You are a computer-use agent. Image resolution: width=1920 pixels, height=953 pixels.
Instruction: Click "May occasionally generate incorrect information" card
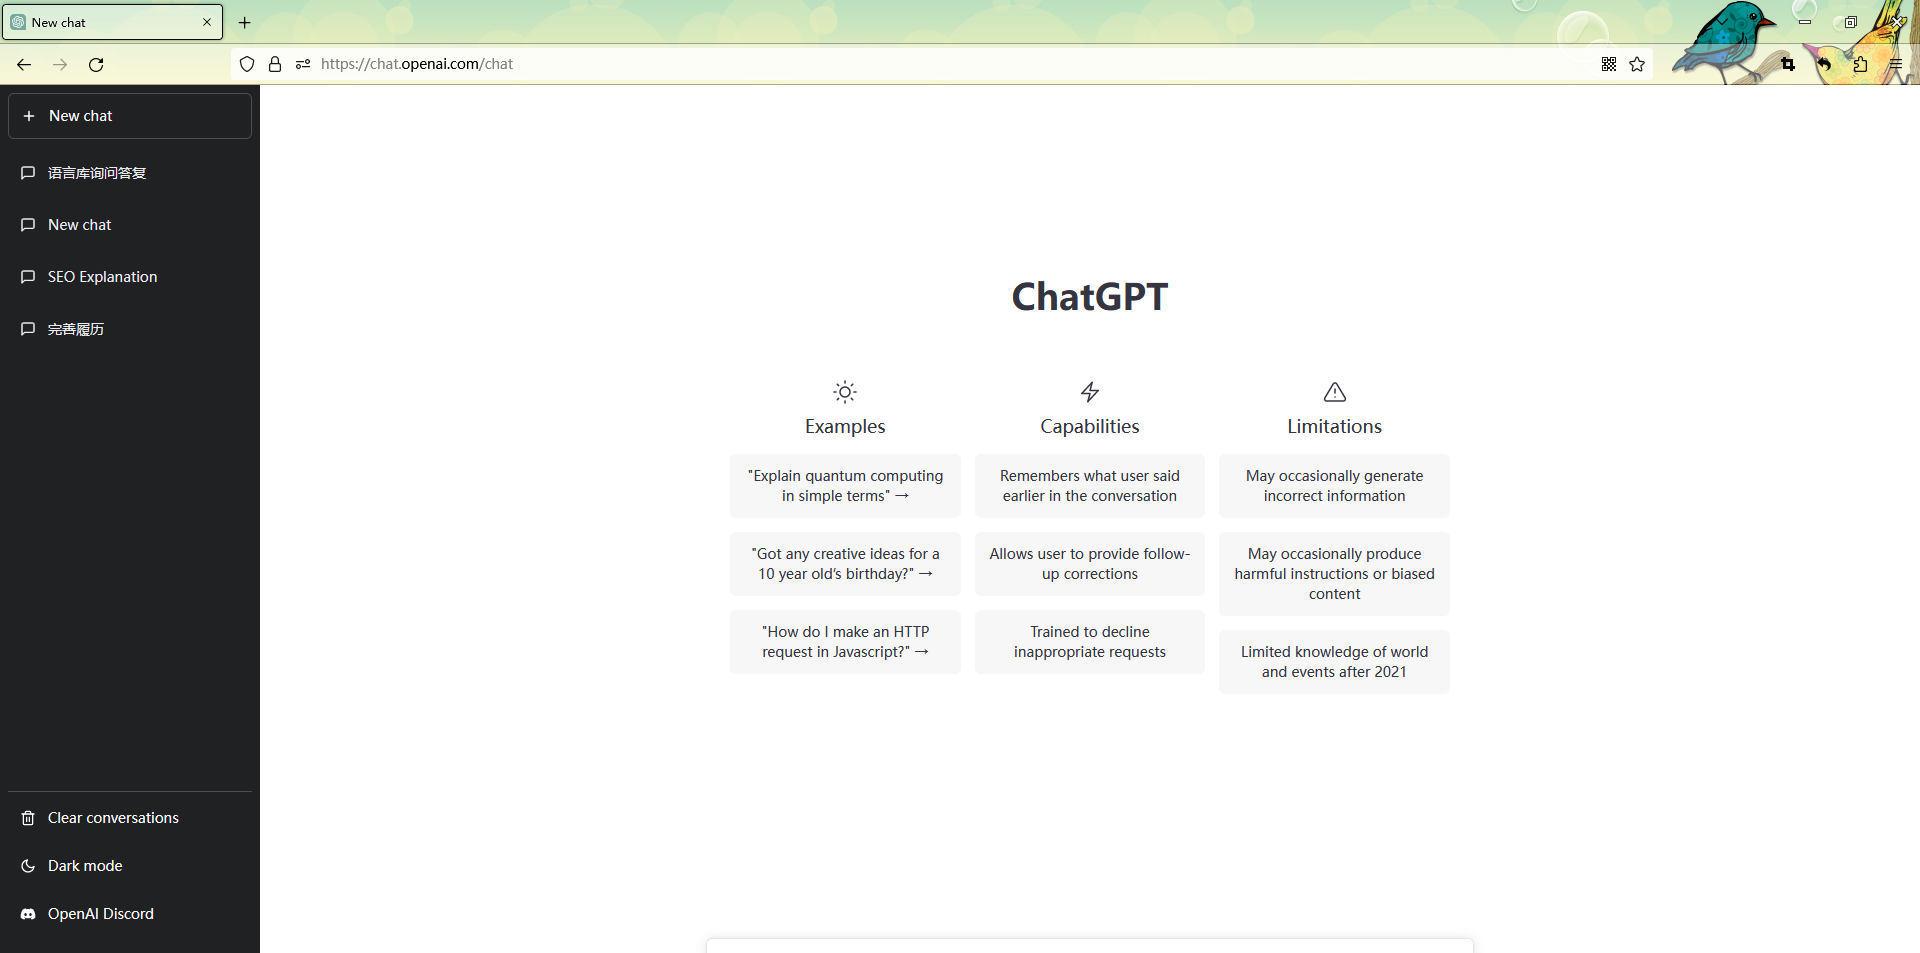point(1334,486)
